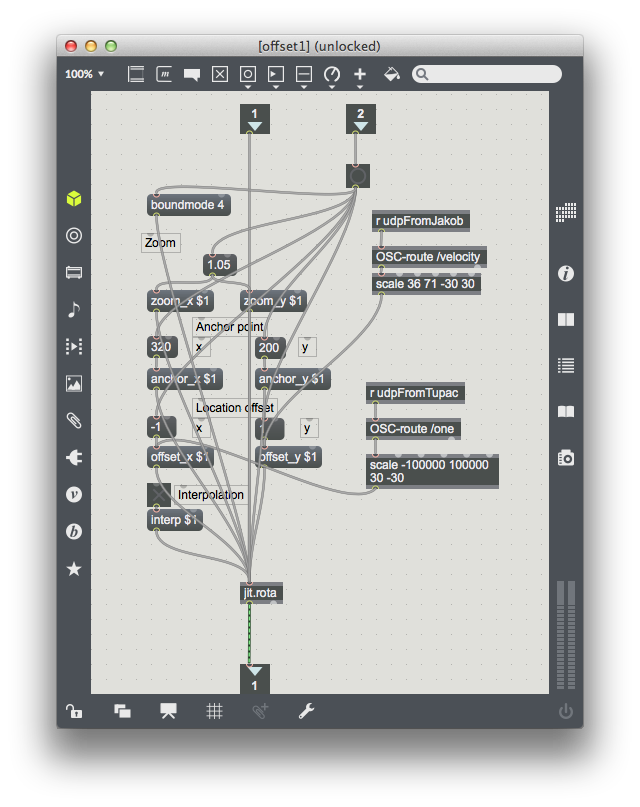640x807 pixels.
Task: Click the comment bubble toolbar item
Action: point(192,74)
